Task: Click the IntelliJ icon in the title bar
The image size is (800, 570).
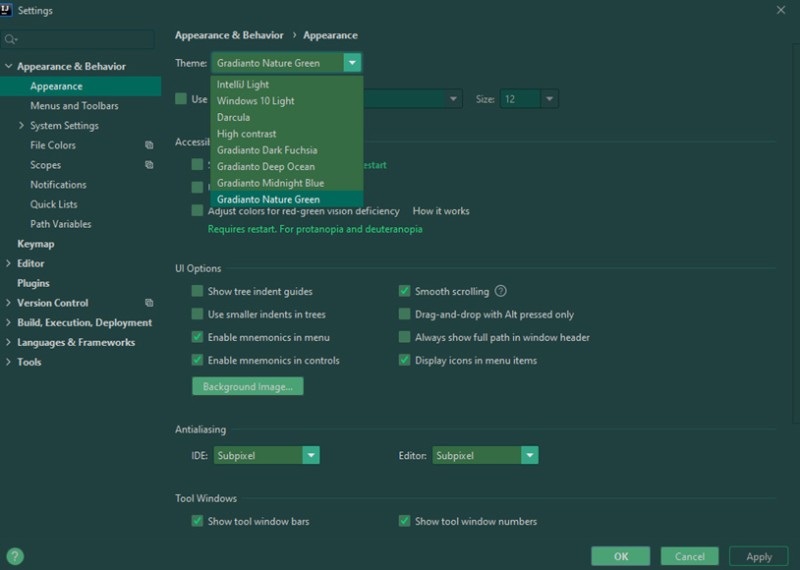Action: point(9,10)
